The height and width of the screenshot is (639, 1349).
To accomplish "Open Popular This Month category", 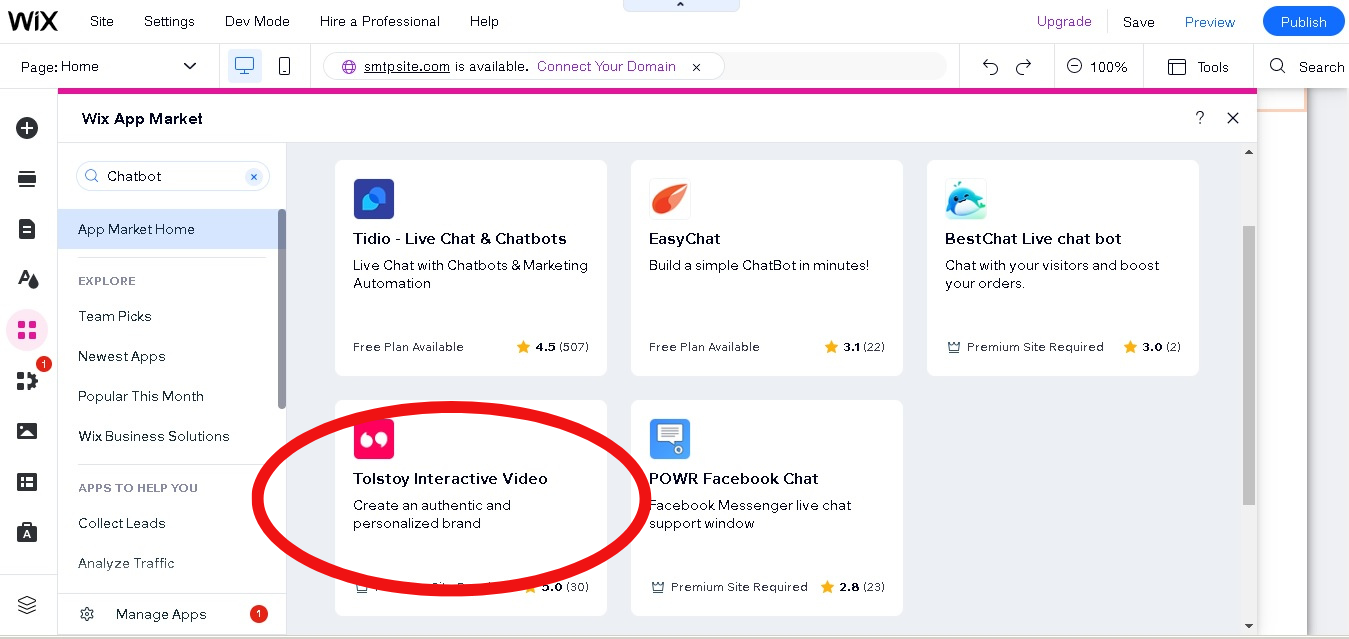I will click(141, 396).
